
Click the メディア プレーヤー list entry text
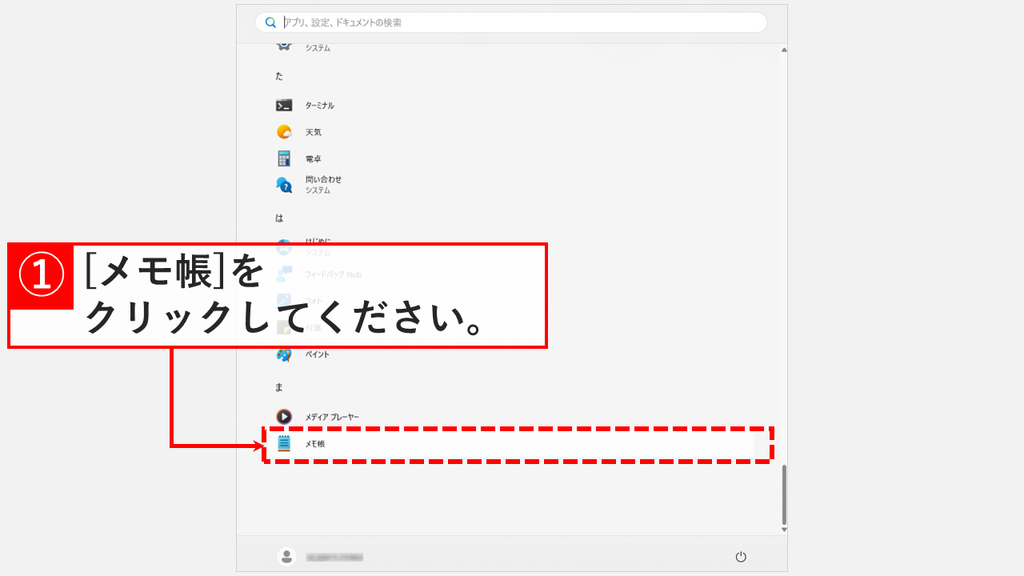(332, 417)
